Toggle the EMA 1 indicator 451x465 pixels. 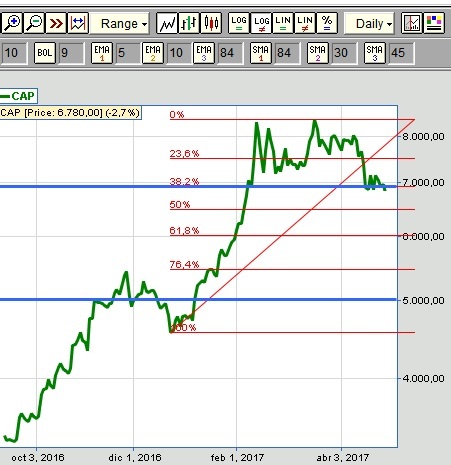[x=102, y=53]
